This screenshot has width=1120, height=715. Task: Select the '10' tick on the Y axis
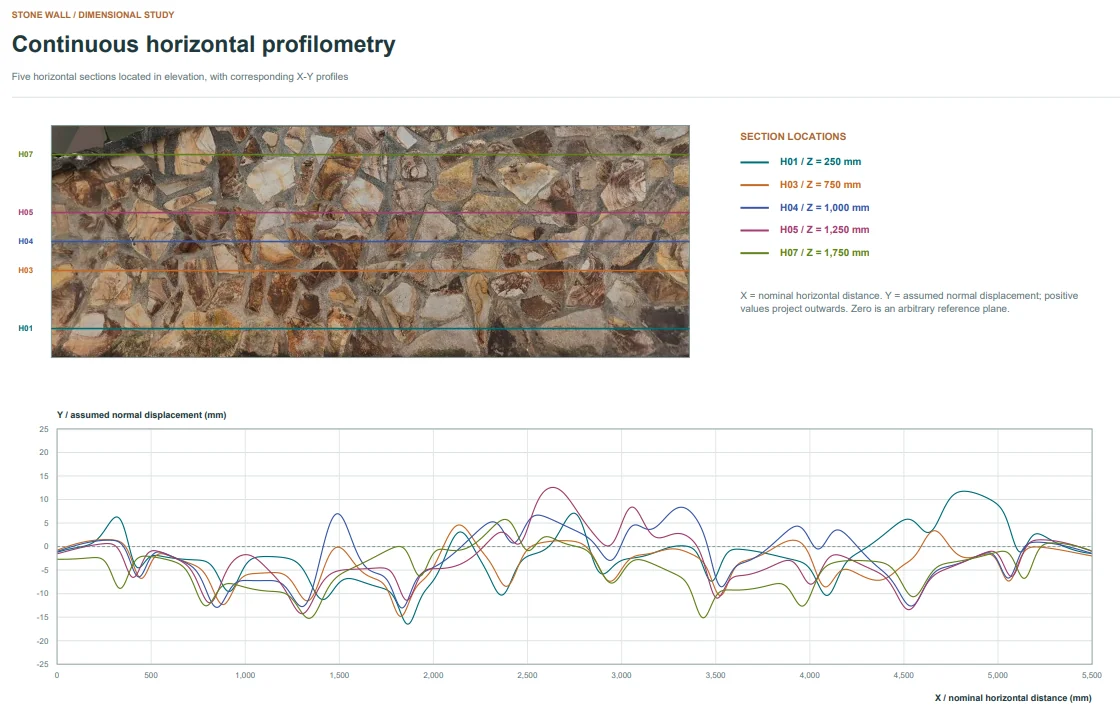point(44,499)
